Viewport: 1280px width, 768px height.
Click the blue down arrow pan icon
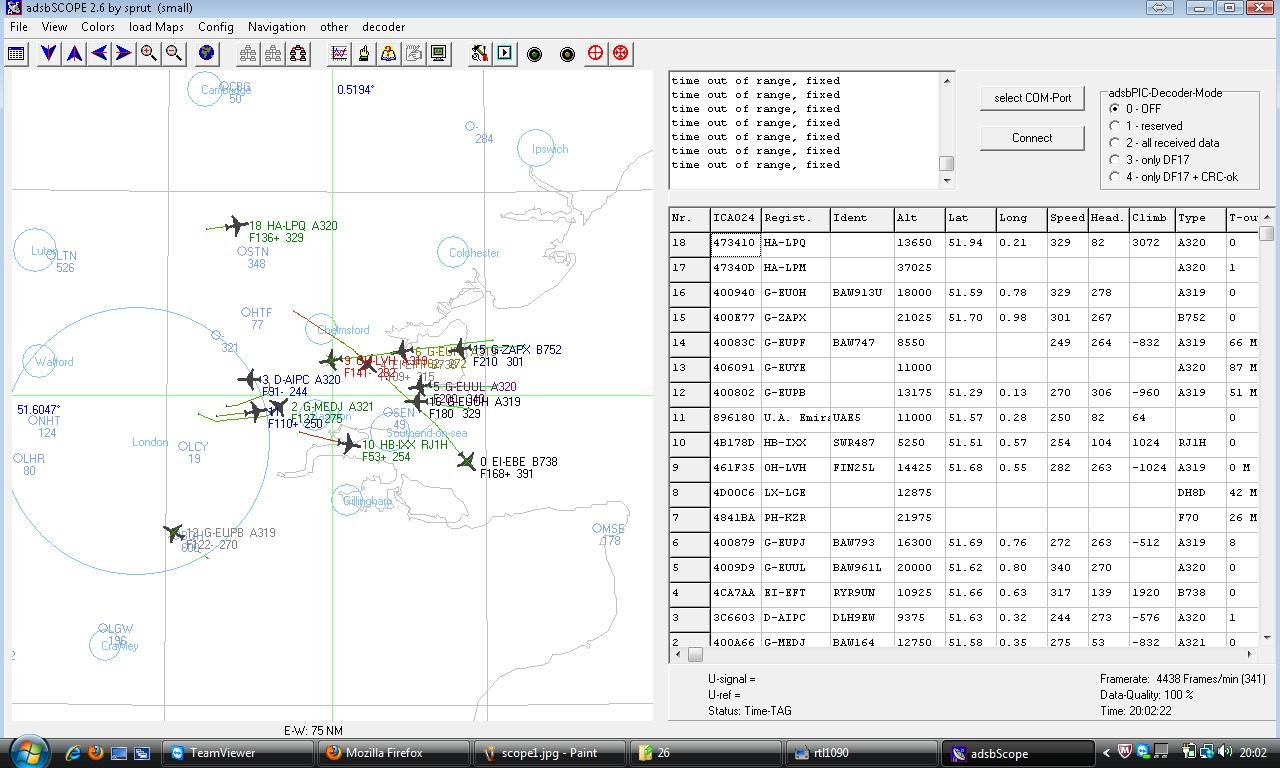click(48, 53)
